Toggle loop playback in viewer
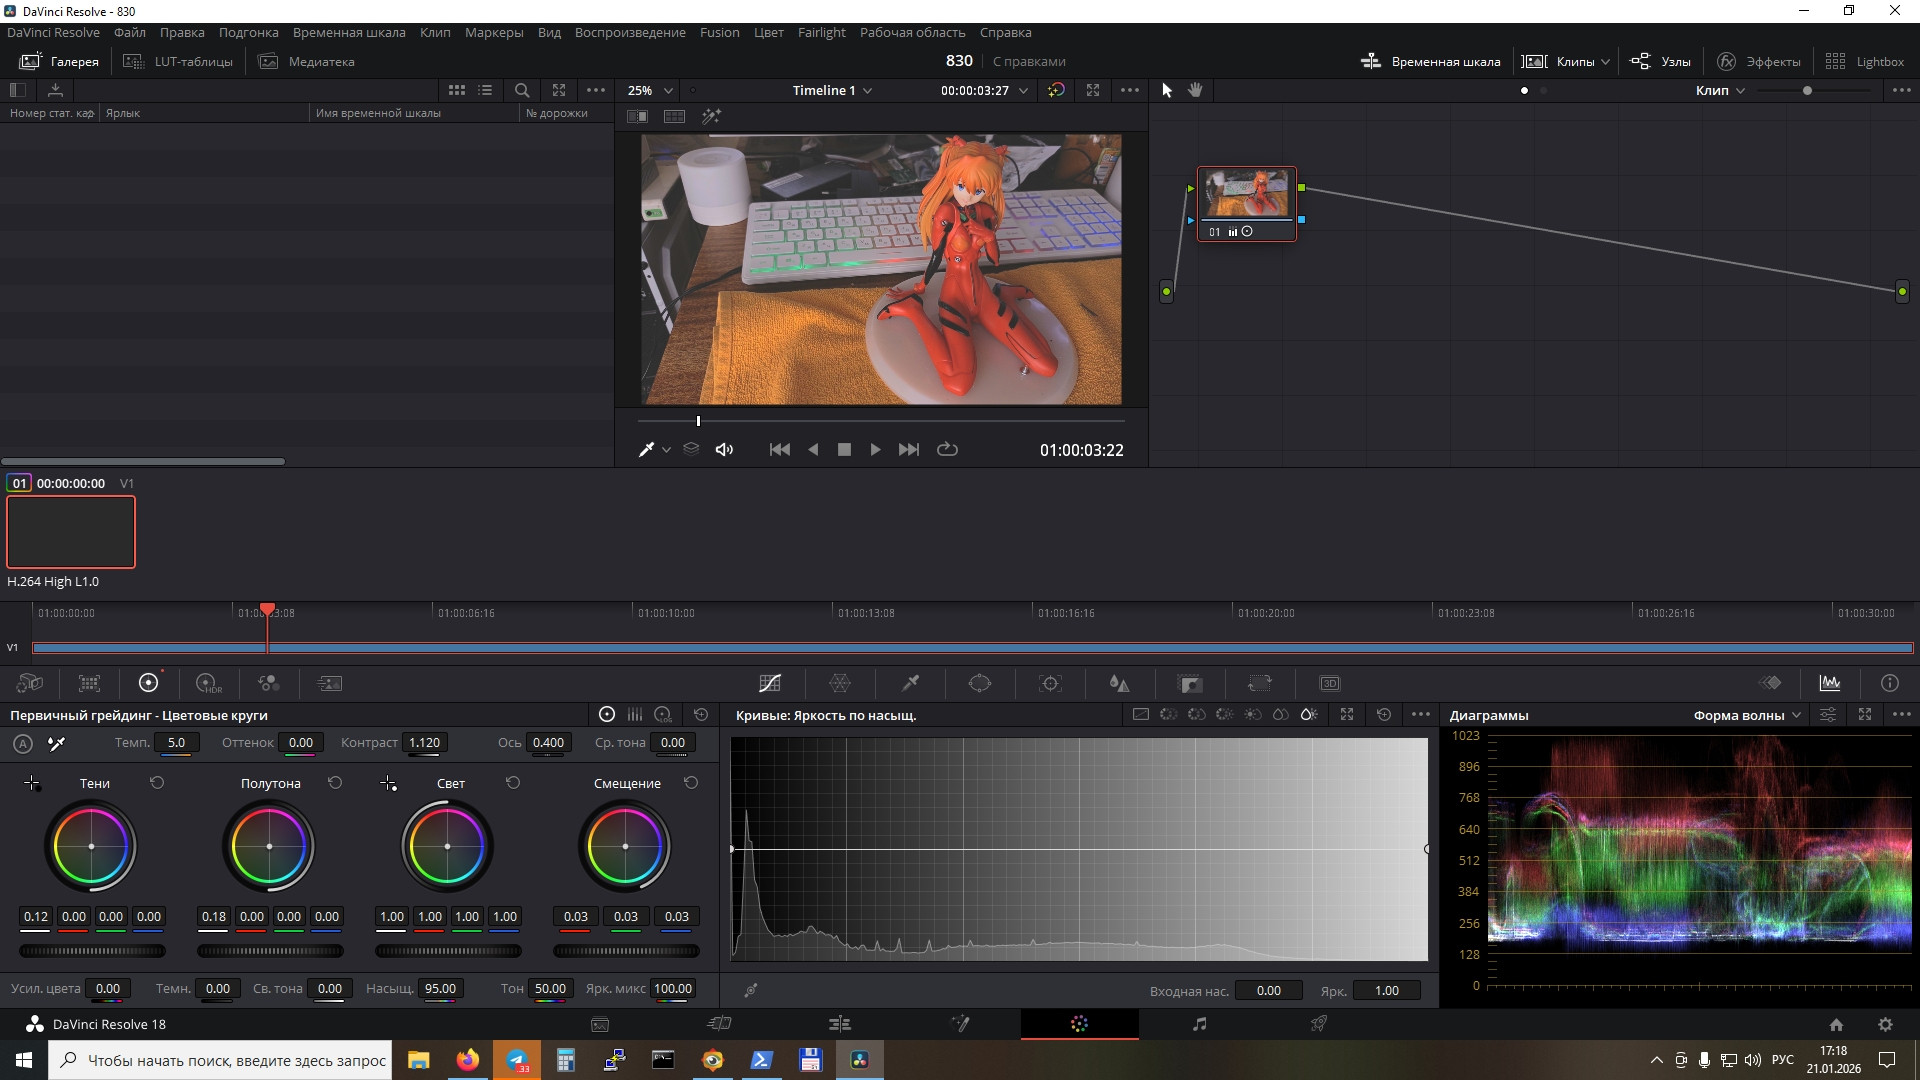The width and height of the screenshot is (1920, 1080). pyautogui.click(x=947, y=450)
